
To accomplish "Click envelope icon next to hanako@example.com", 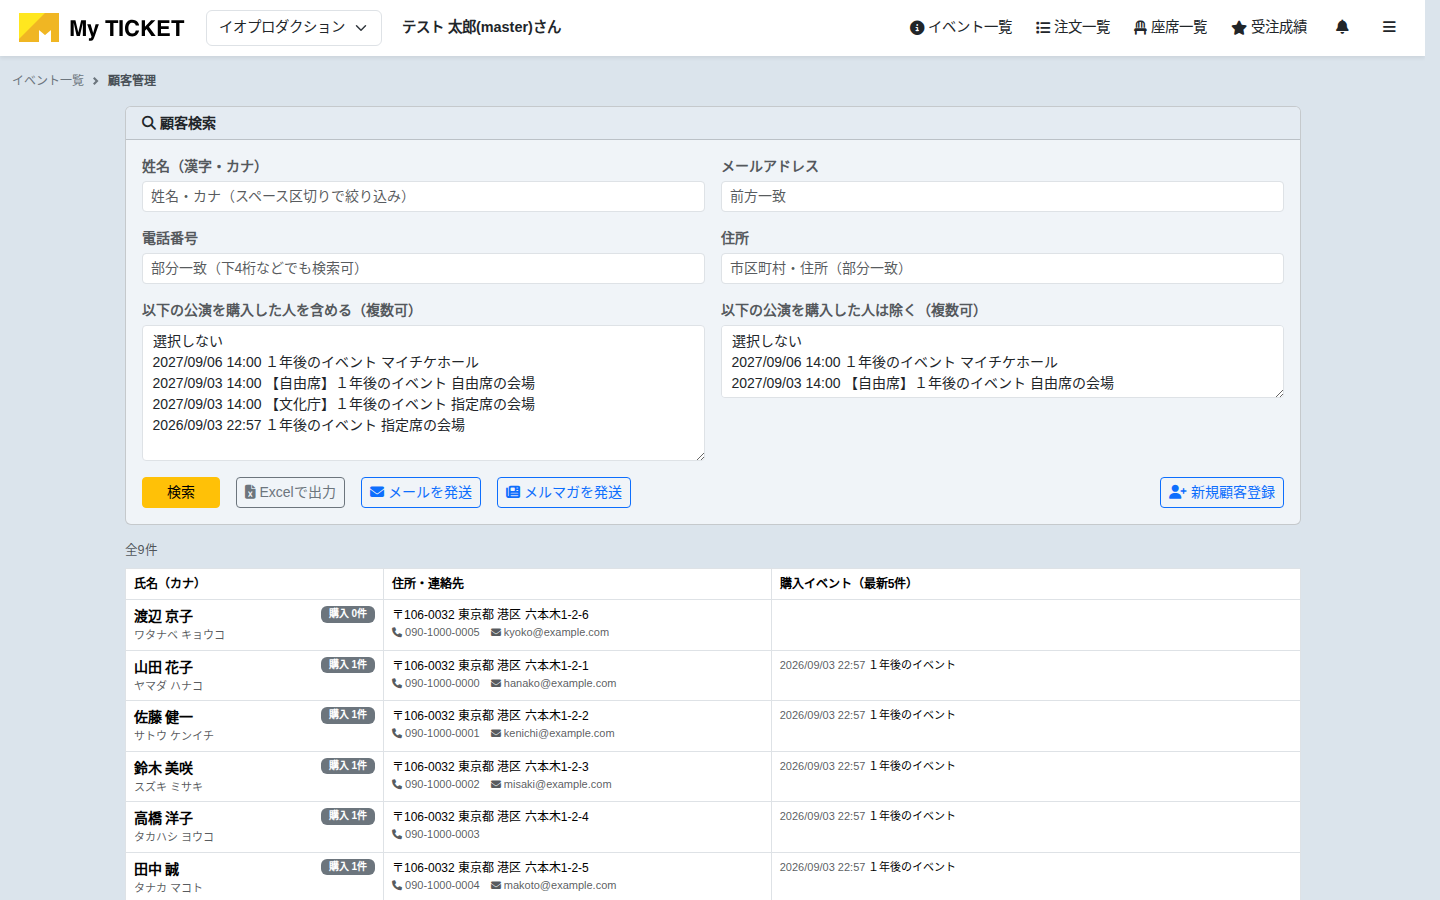I will coord(496,684).
